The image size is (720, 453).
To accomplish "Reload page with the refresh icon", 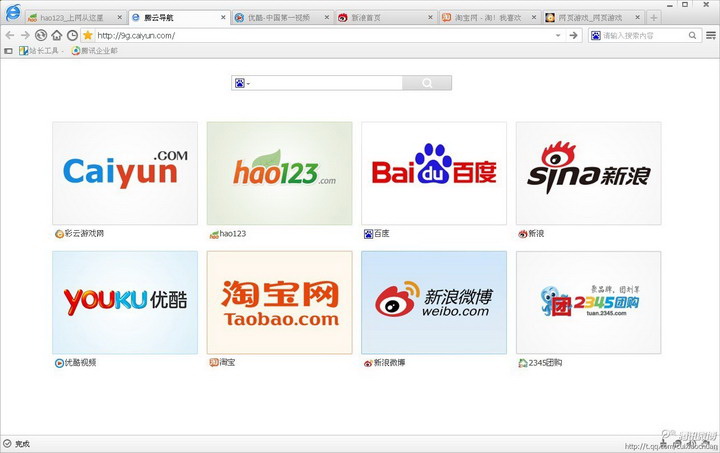I will 41,35.
